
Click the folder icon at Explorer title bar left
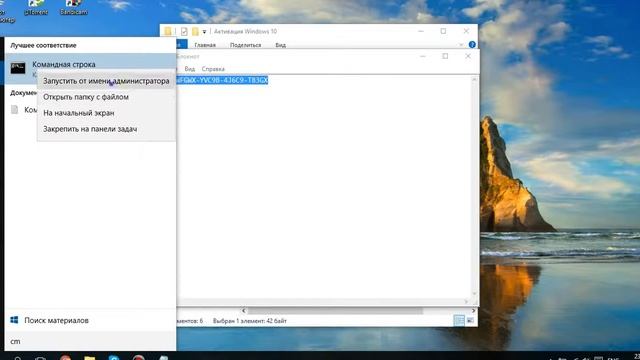(x=168, y=31)
